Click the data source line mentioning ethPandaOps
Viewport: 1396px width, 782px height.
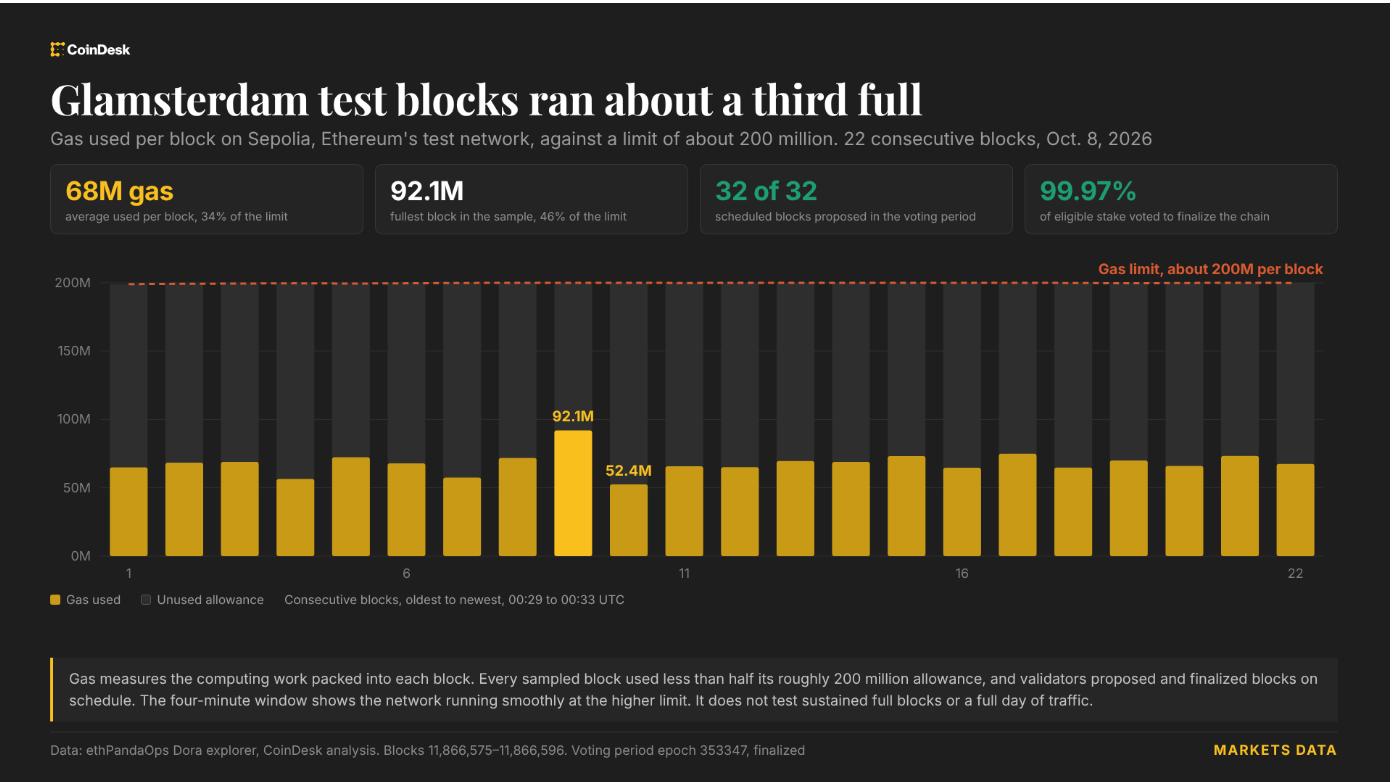coord(427,750)
